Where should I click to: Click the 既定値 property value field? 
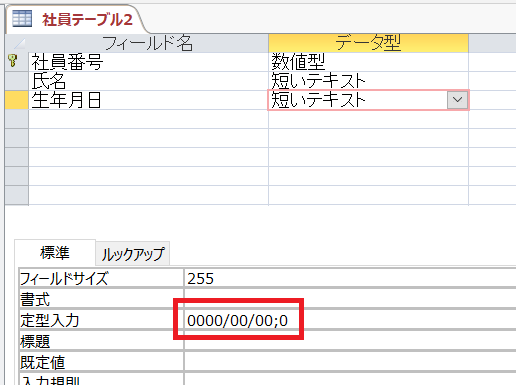pos(350,362)
